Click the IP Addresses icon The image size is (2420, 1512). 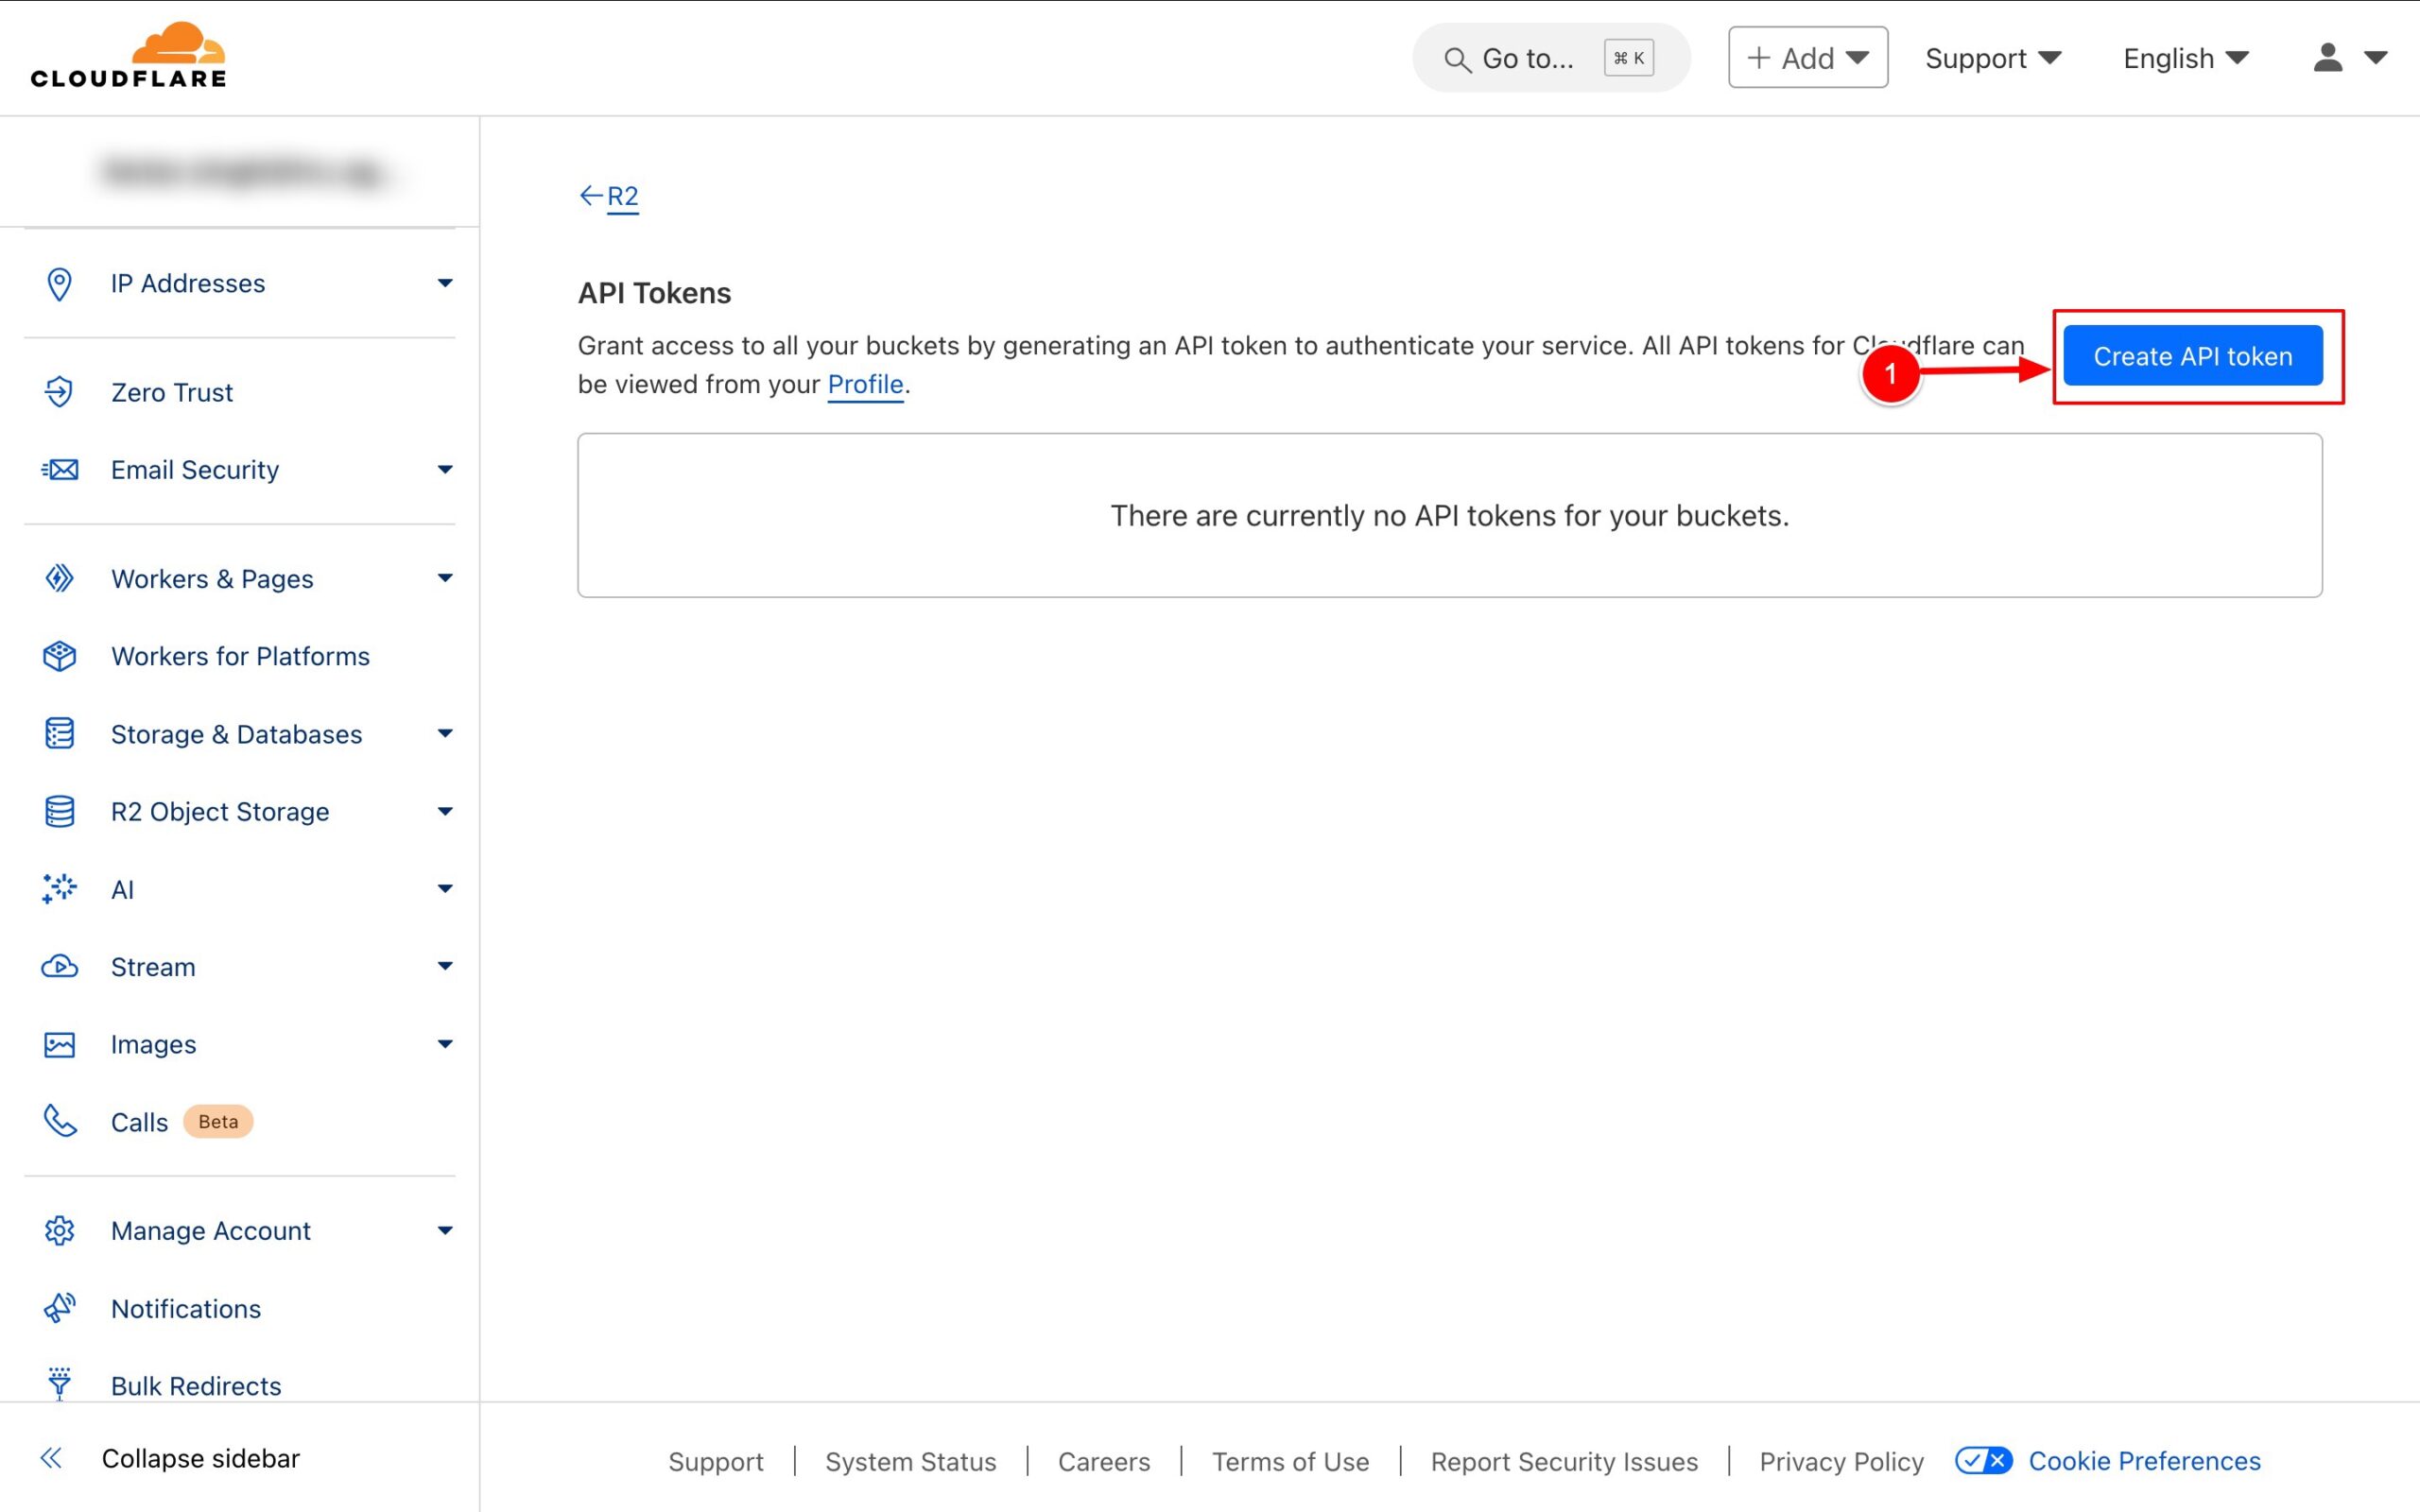pos(60,283)
